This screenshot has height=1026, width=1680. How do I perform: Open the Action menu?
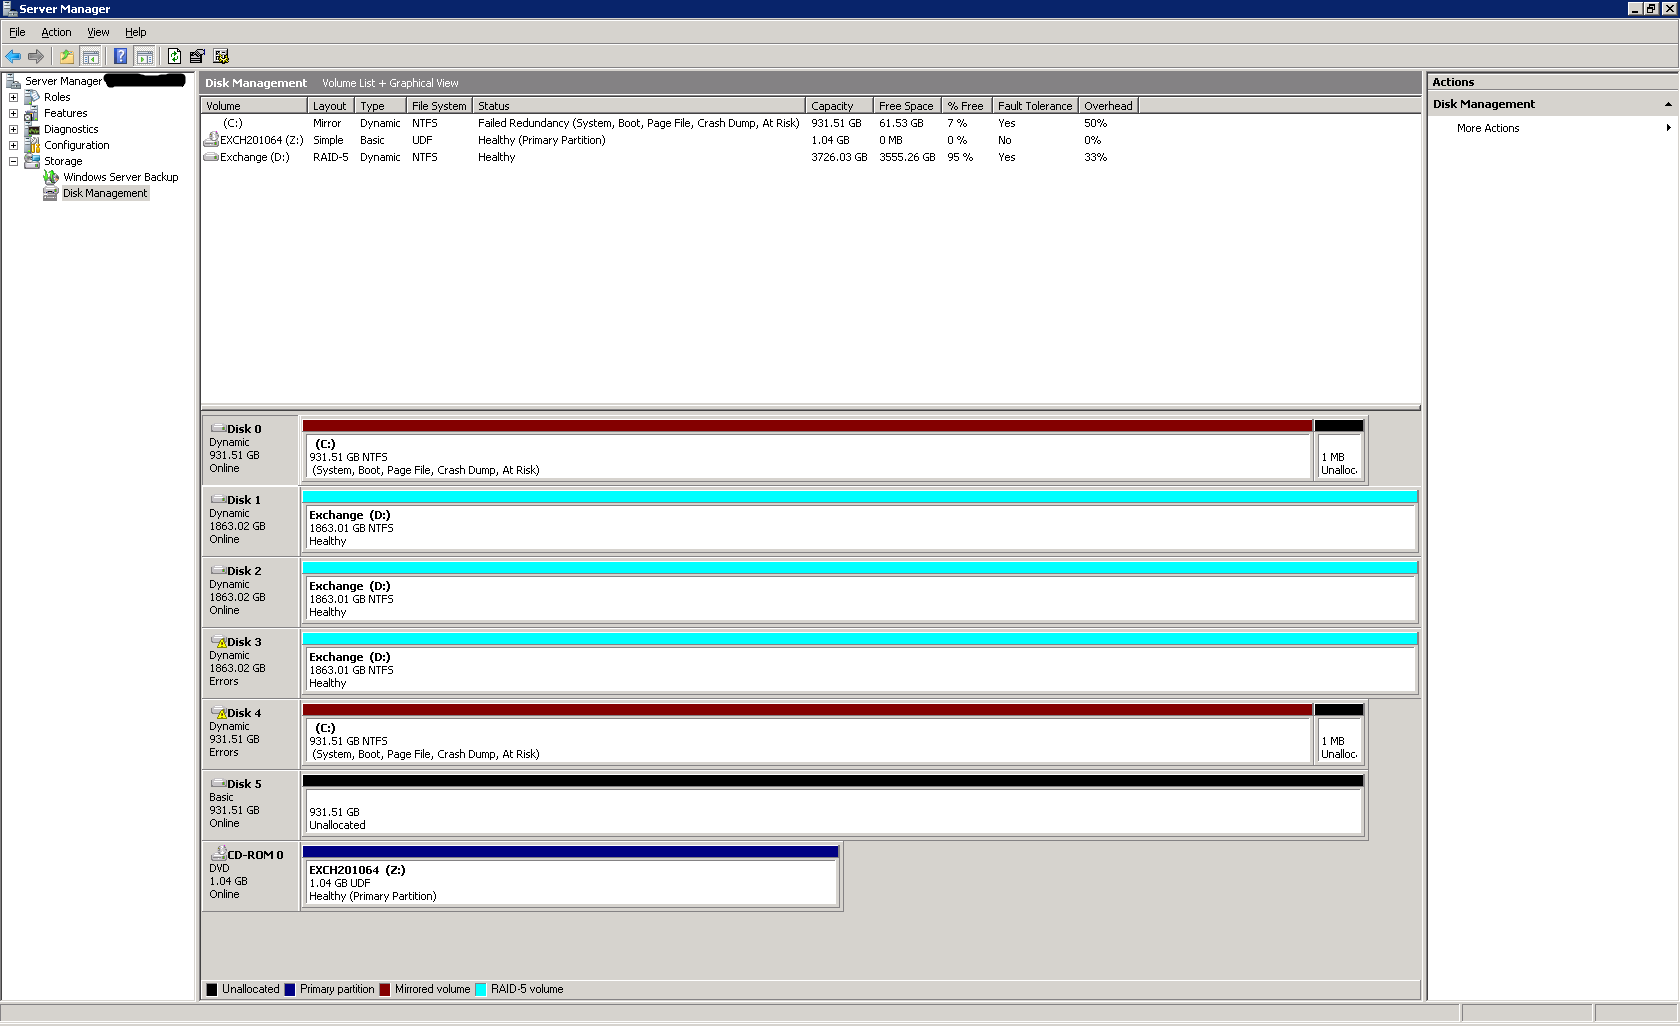(x=56, y=32)
